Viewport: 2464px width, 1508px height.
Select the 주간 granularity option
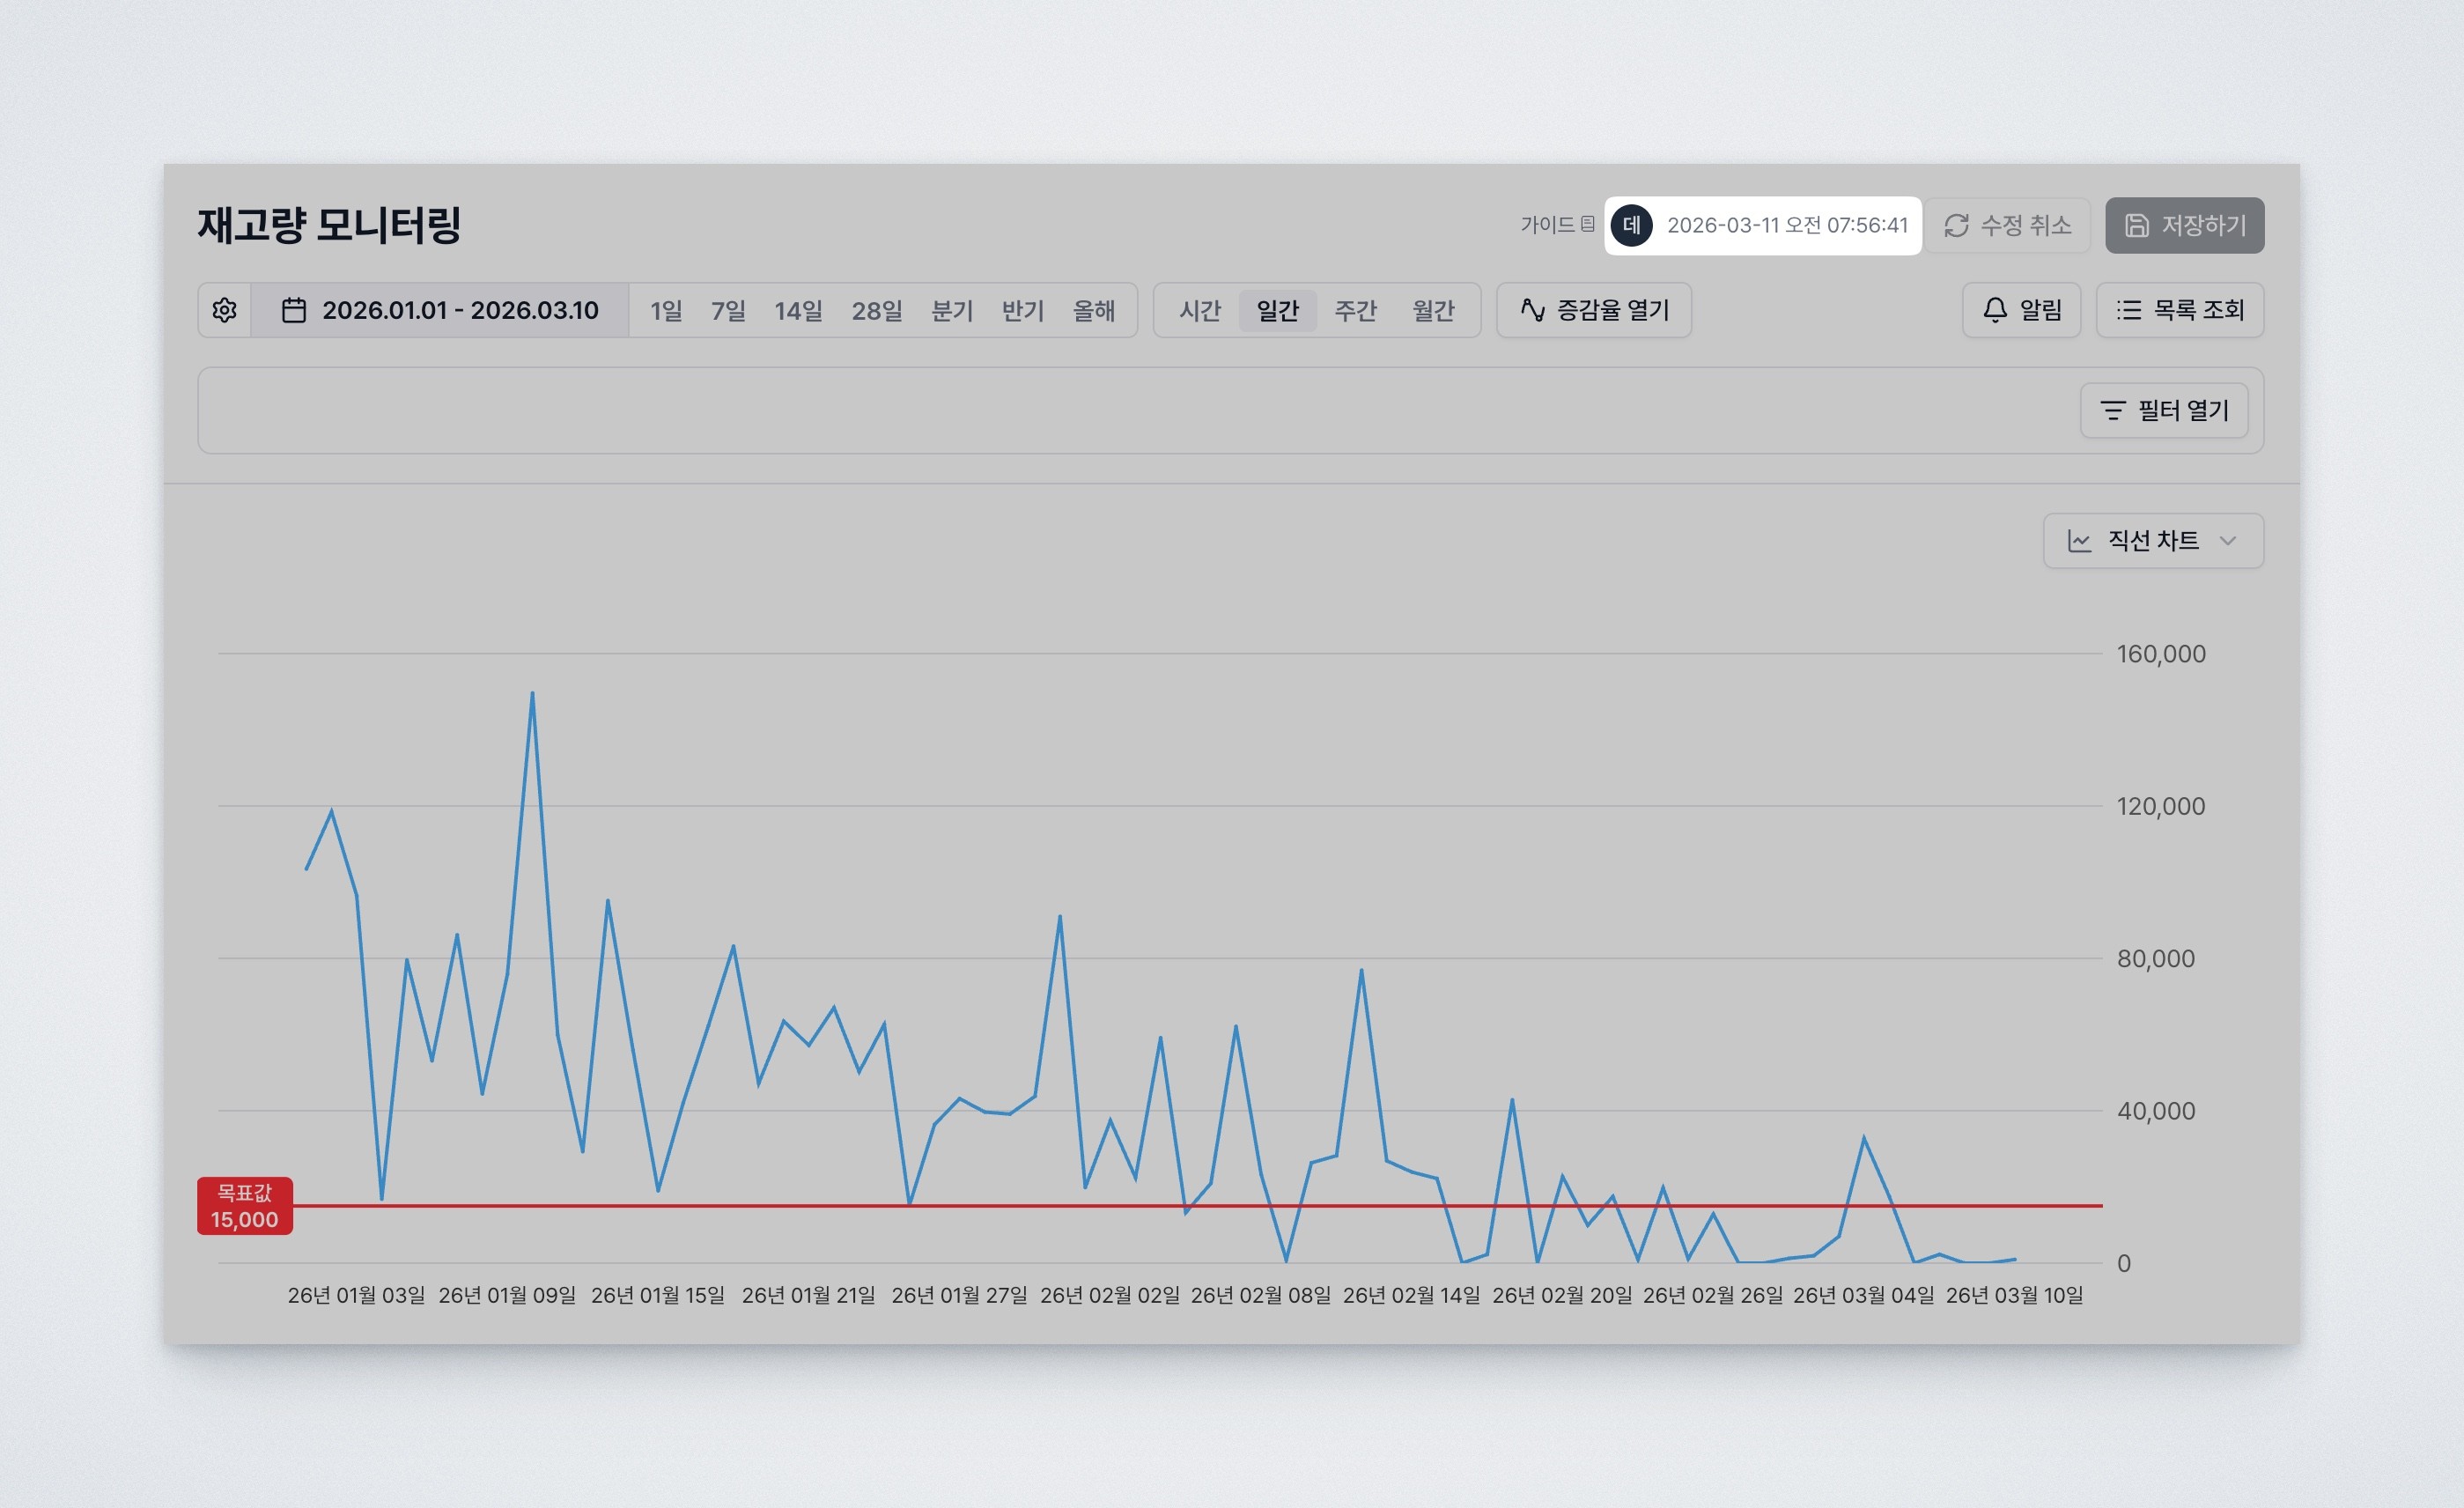click(x=1355, y=310)
